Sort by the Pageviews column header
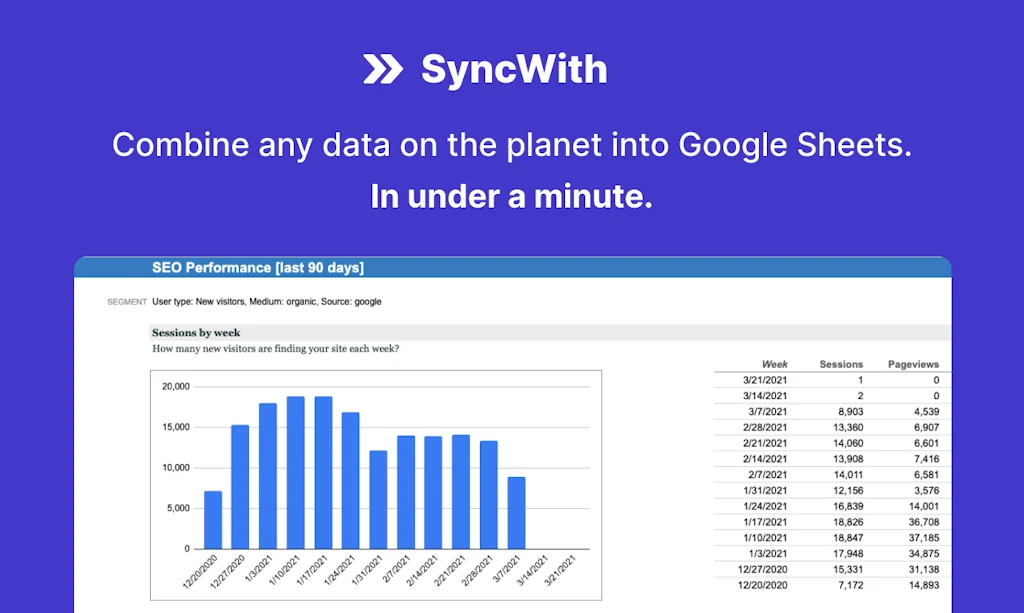1024x613 pixels. pos(913,364)
